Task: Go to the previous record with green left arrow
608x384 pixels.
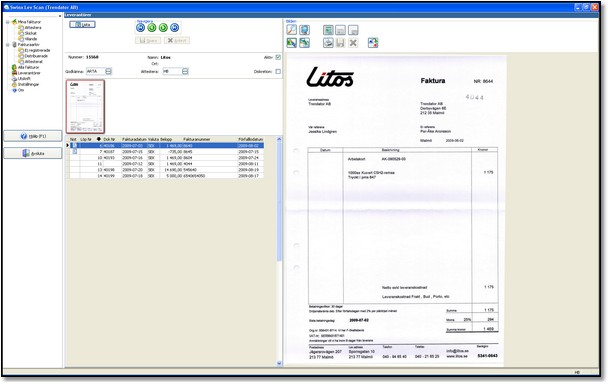Action: click(x=152, y=28)
